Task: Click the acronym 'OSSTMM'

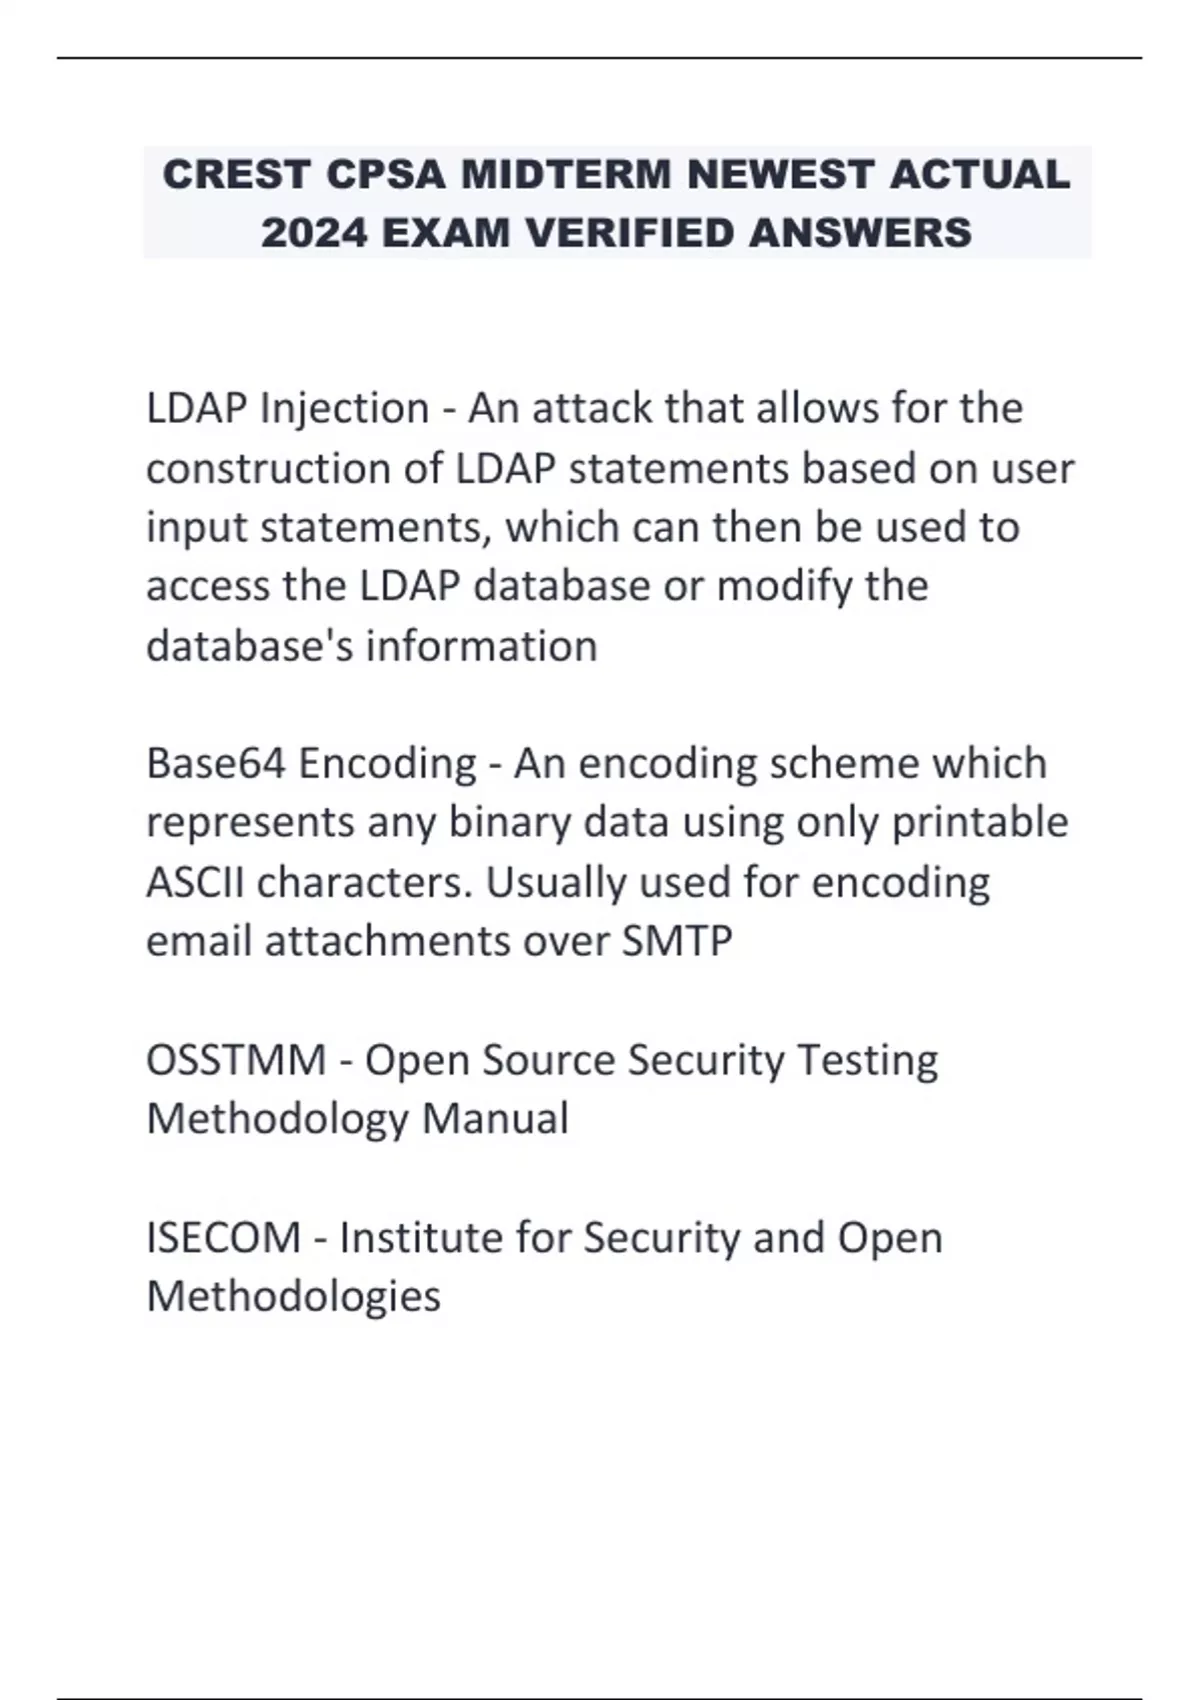Action: (236, 1060)
